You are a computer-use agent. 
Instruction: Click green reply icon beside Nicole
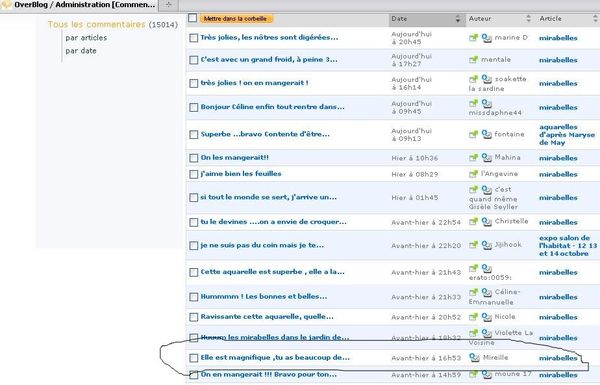click(x=473, y=316)
